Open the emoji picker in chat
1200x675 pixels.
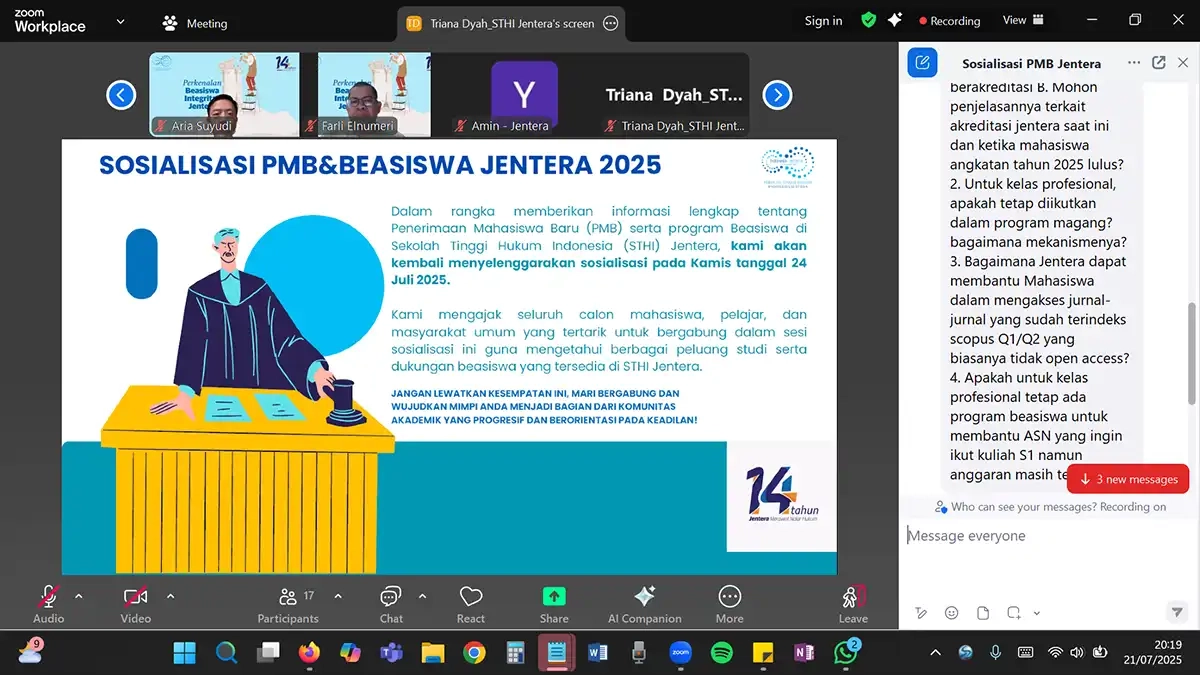952,612
